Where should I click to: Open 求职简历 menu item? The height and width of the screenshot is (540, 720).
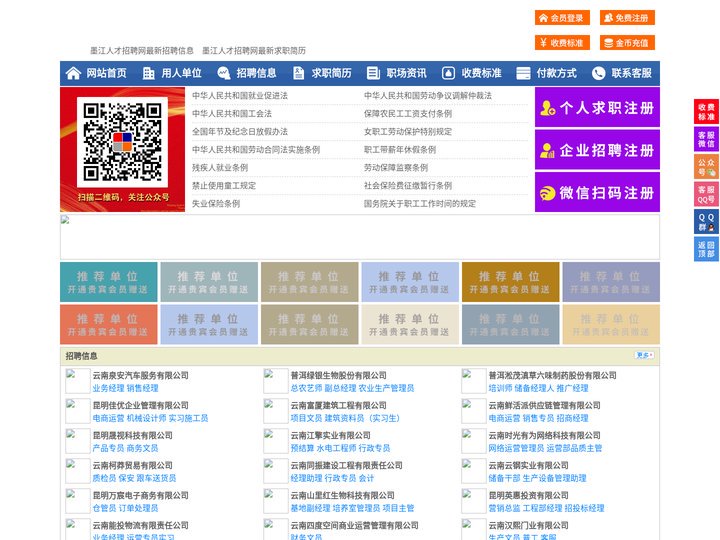pyautogui.click(x=332, y=73)
